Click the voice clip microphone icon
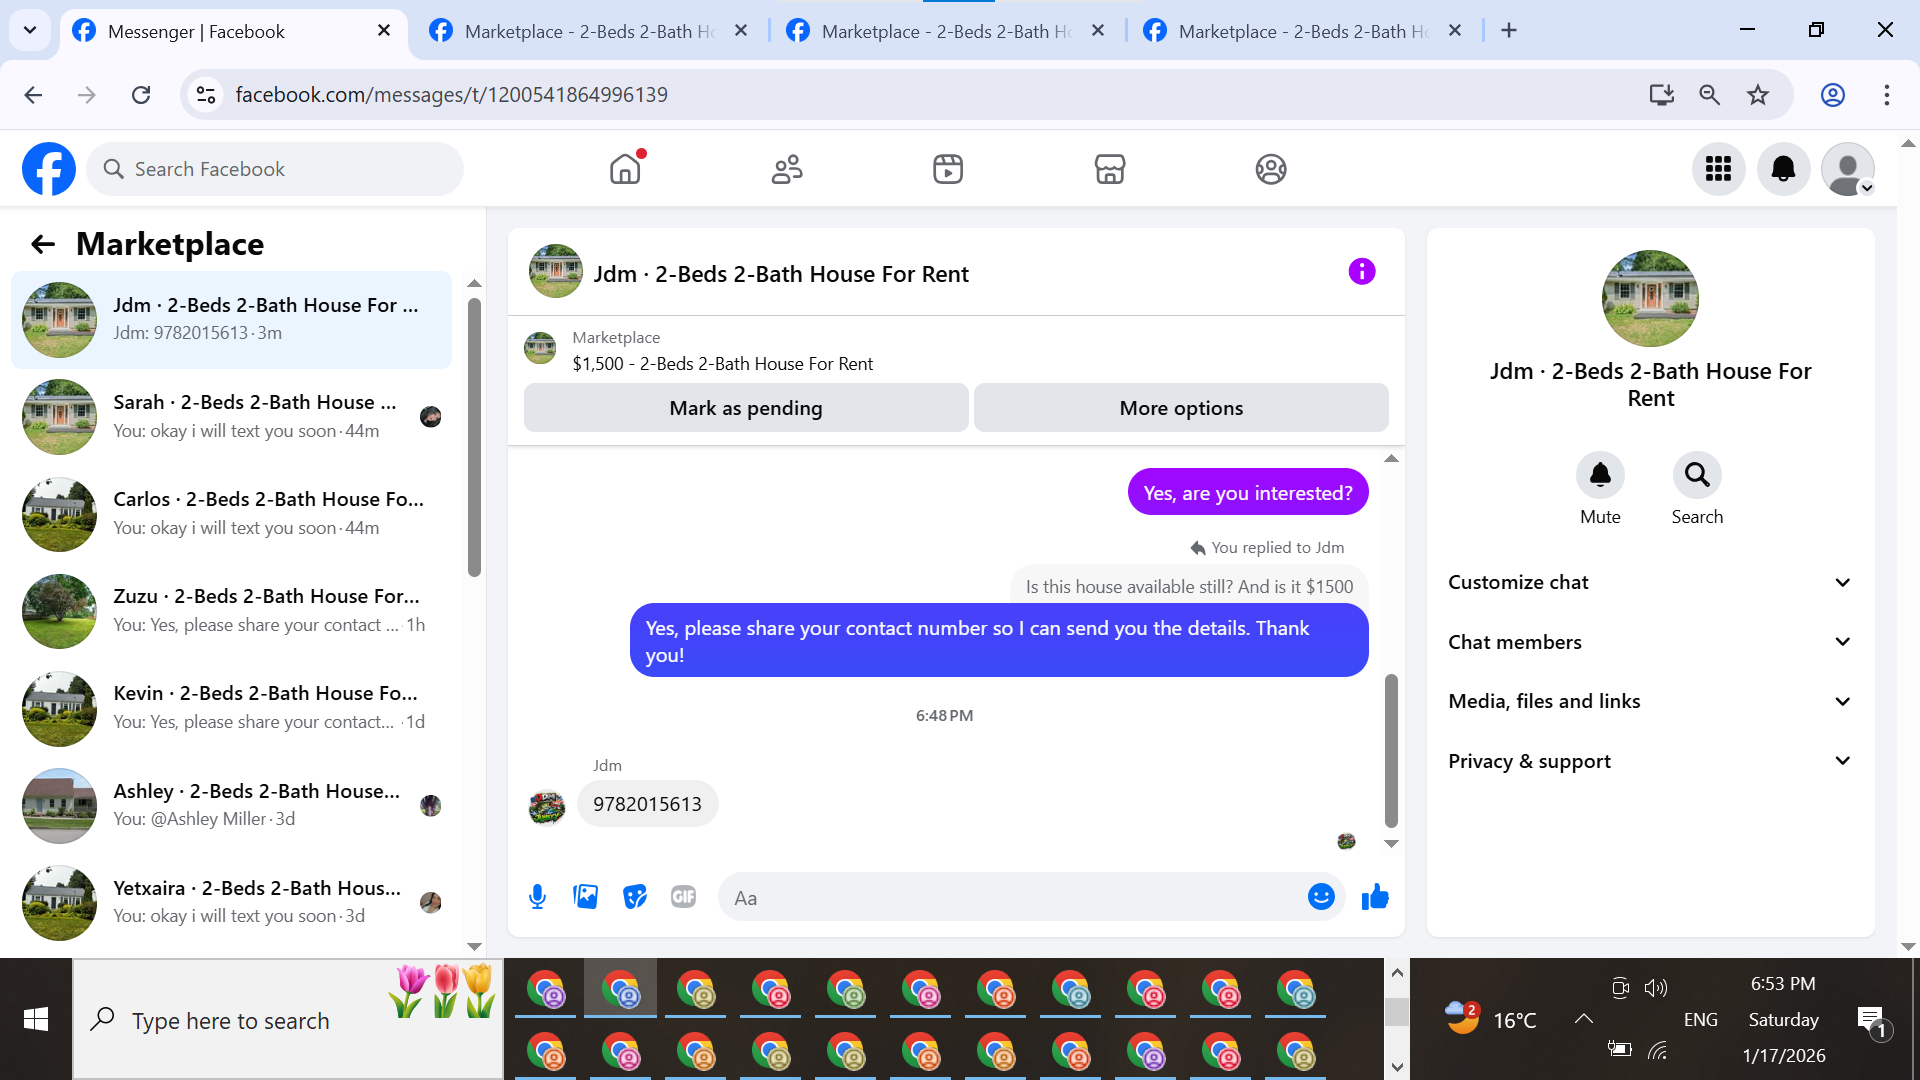This screenshot has height=1080, width=1920. coord(537,897)
